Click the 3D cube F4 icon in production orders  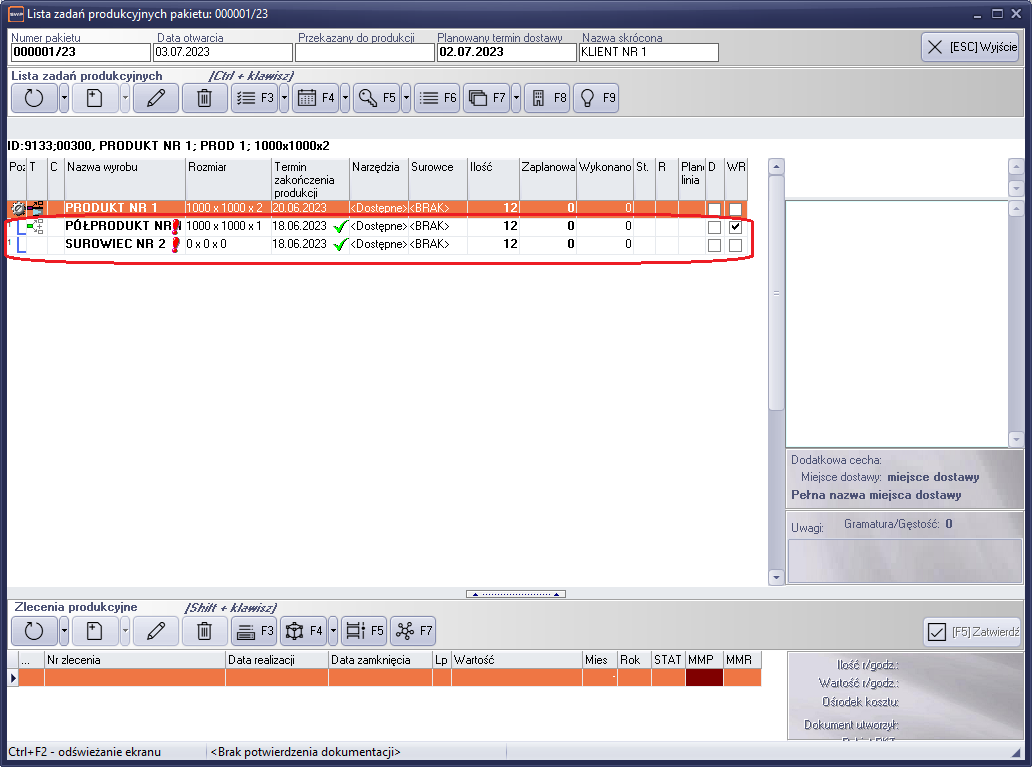coord(303,631)
